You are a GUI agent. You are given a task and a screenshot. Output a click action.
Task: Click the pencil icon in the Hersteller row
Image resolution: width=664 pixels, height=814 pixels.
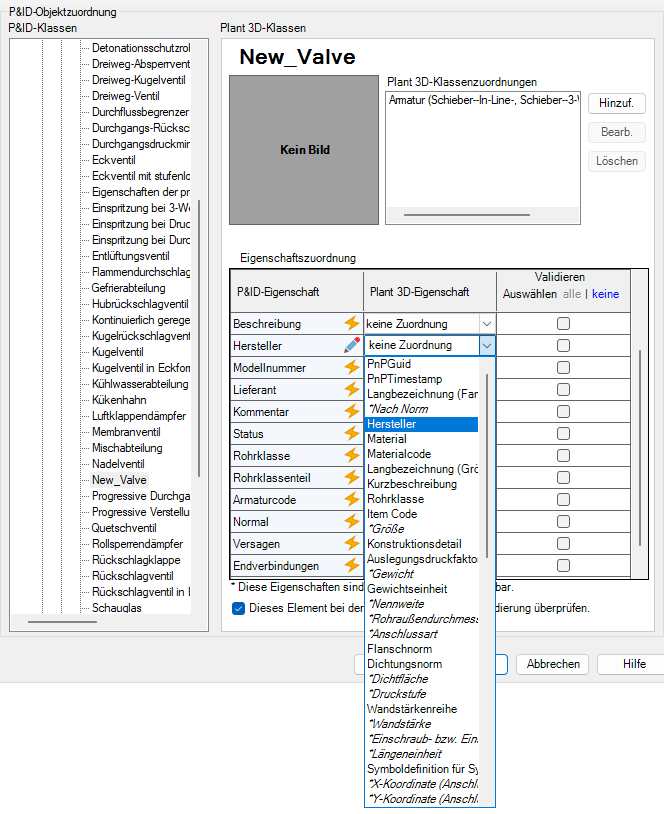(351, 345)
